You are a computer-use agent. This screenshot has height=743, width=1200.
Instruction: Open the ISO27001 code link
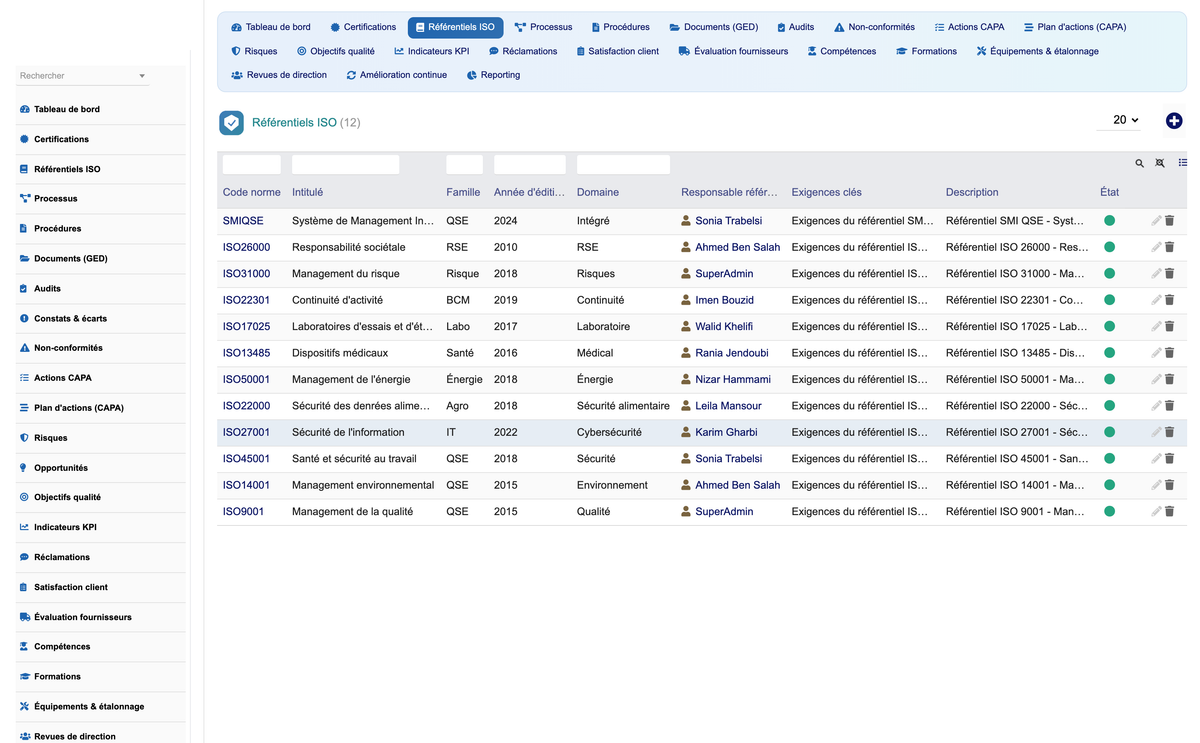246,432
